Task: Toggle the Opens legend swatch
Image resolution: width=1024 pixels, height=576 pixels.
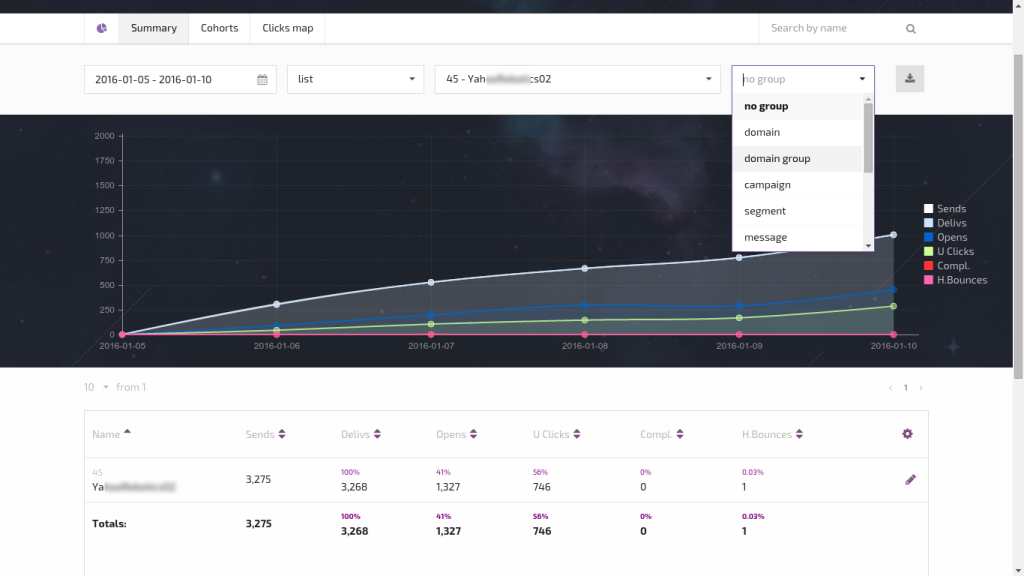Action: pos(928,237)
